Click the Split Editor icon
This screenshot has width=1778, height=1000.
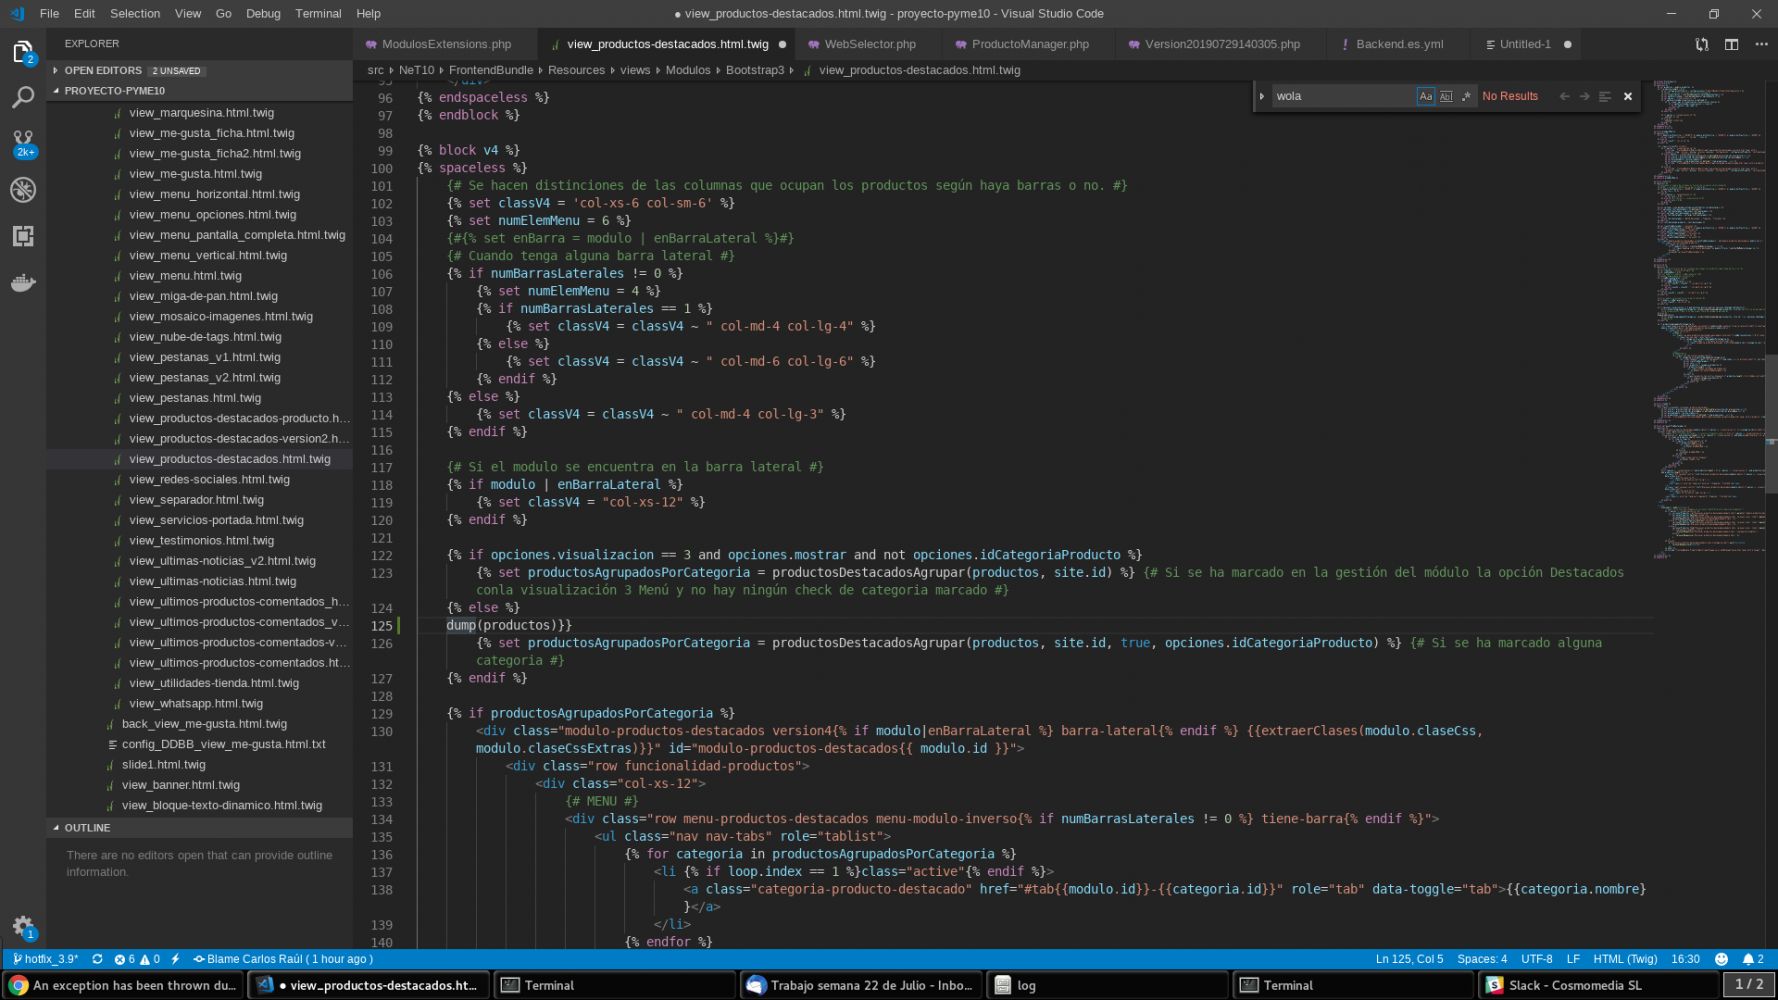1731,44
